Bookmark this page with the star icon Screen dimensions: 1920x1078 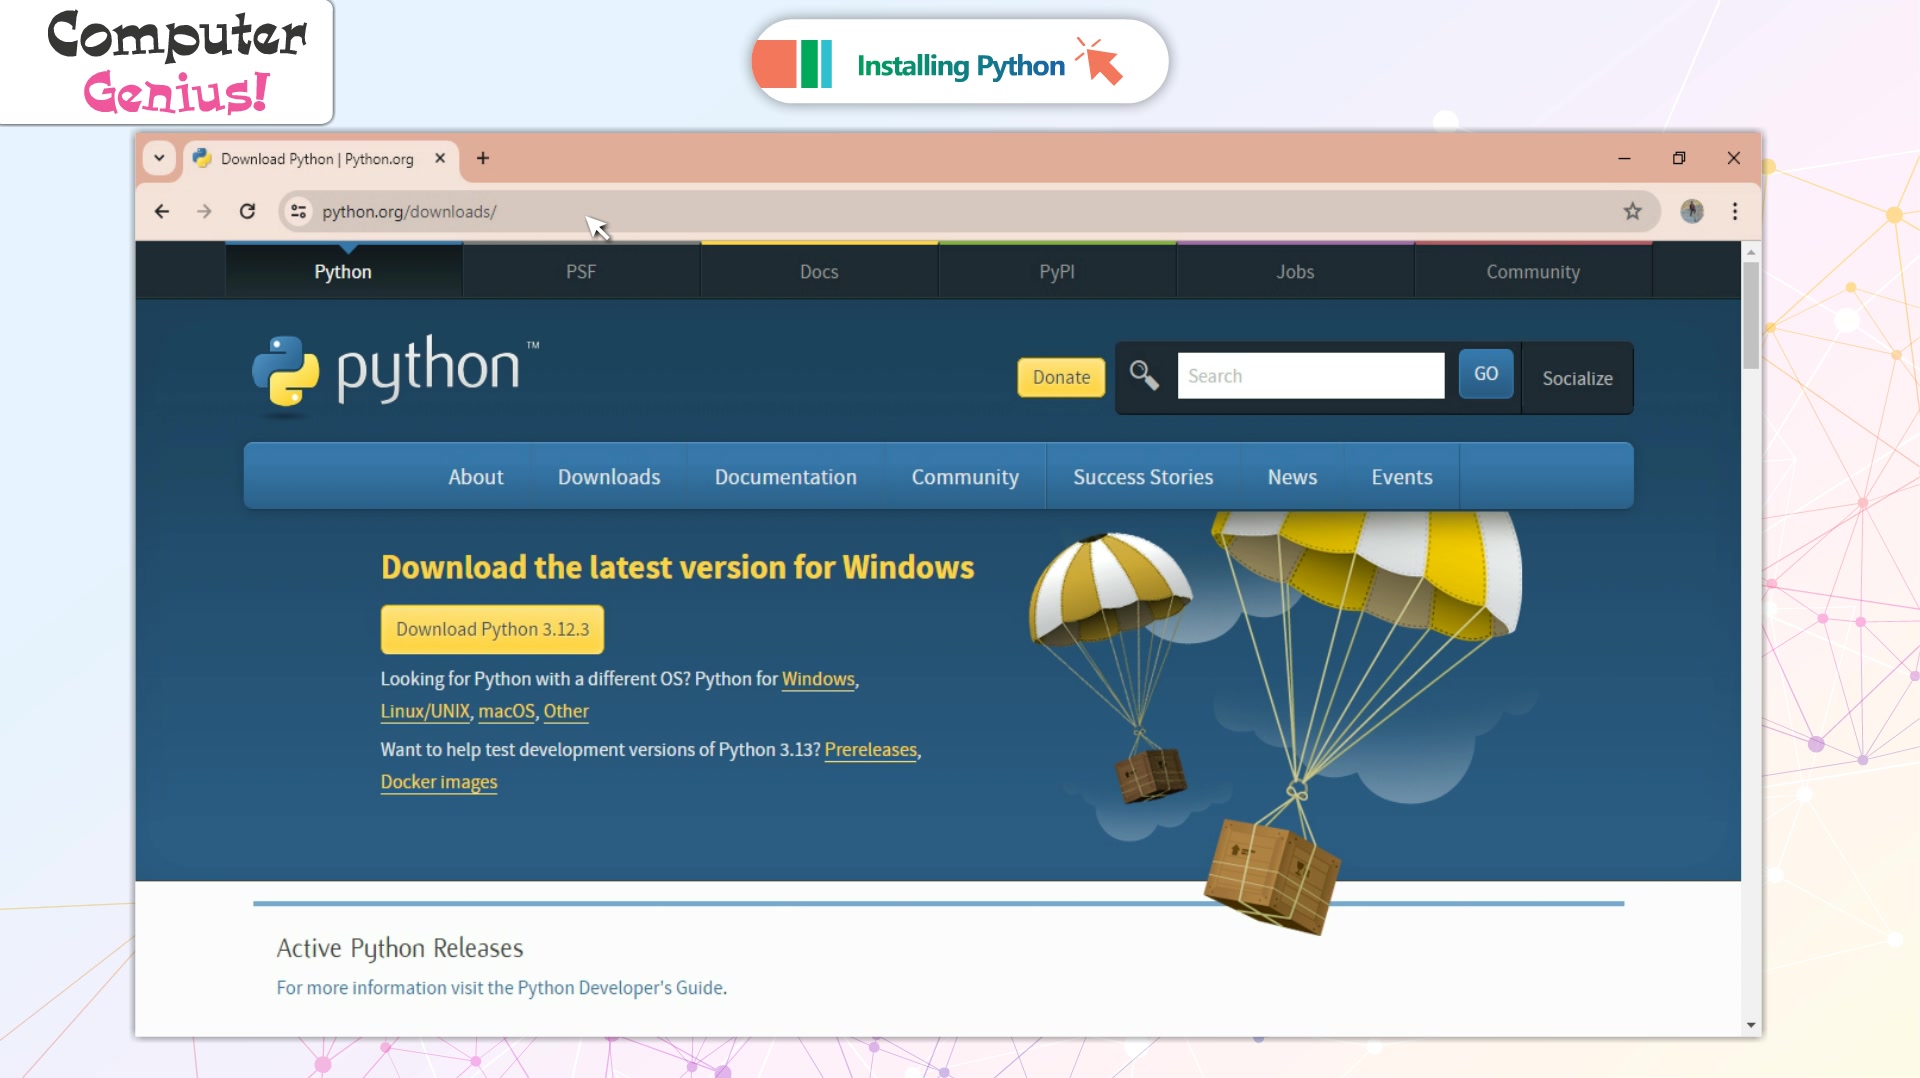click(1632, 211)
